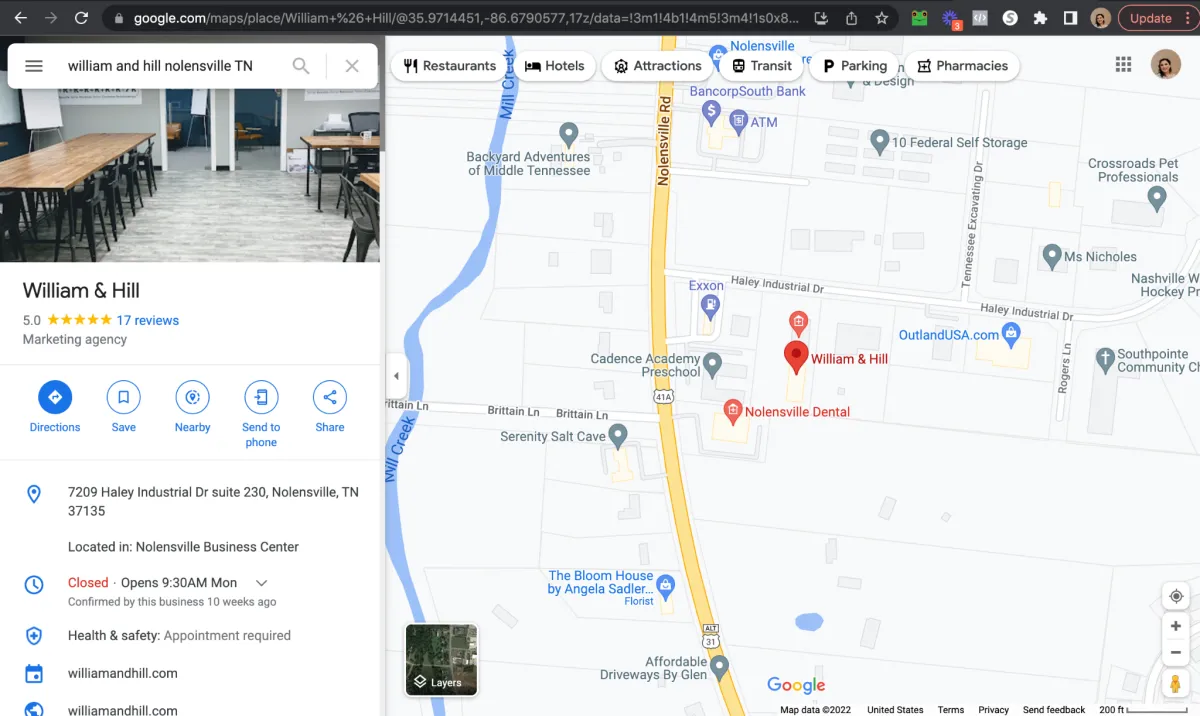Click the Serenity Salt Cave pin
This screenshot has height=716, width=1200.
click(618, 435)
